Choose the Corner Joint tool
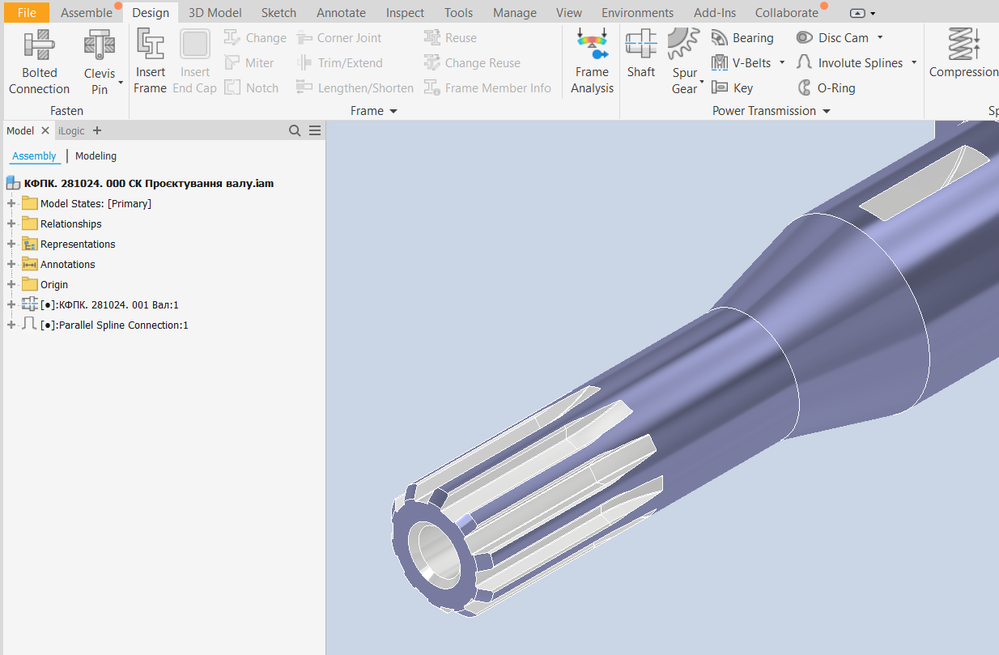 pos(338,38)
